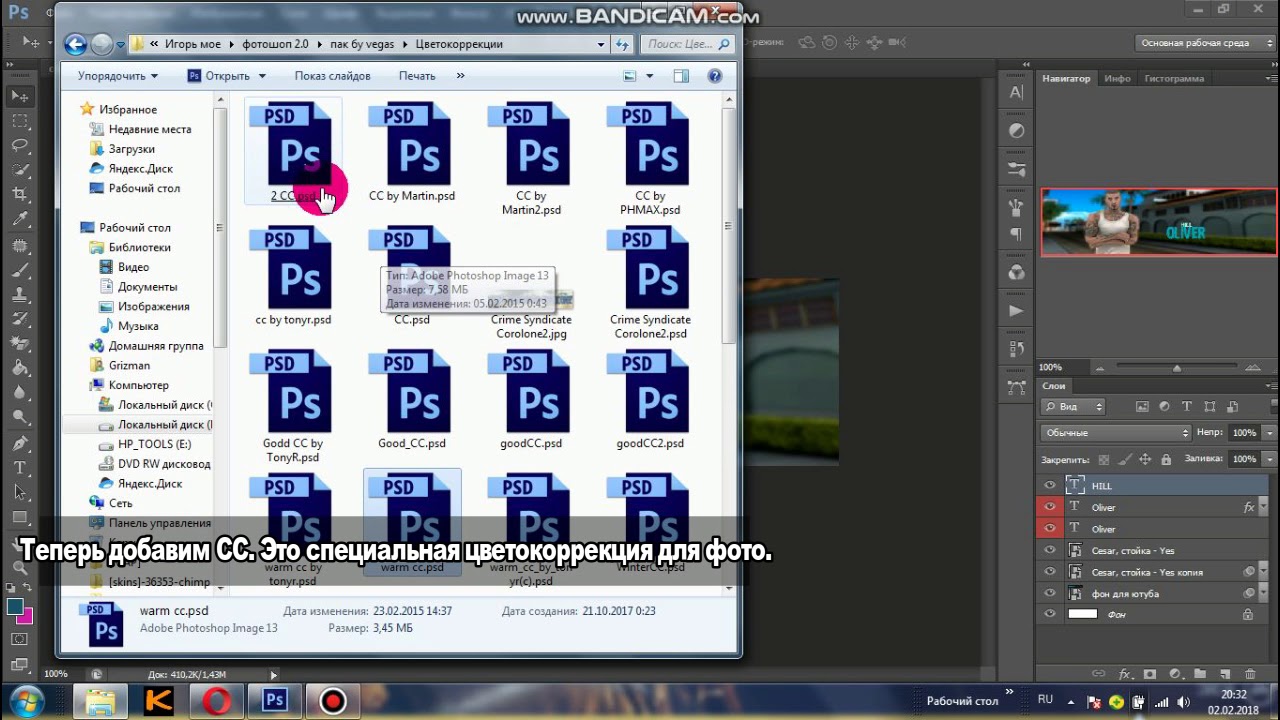Toggle lock all padlock icon
Screen dimensions: 1280x720
pyautogui.click(x=1166, y=460)
